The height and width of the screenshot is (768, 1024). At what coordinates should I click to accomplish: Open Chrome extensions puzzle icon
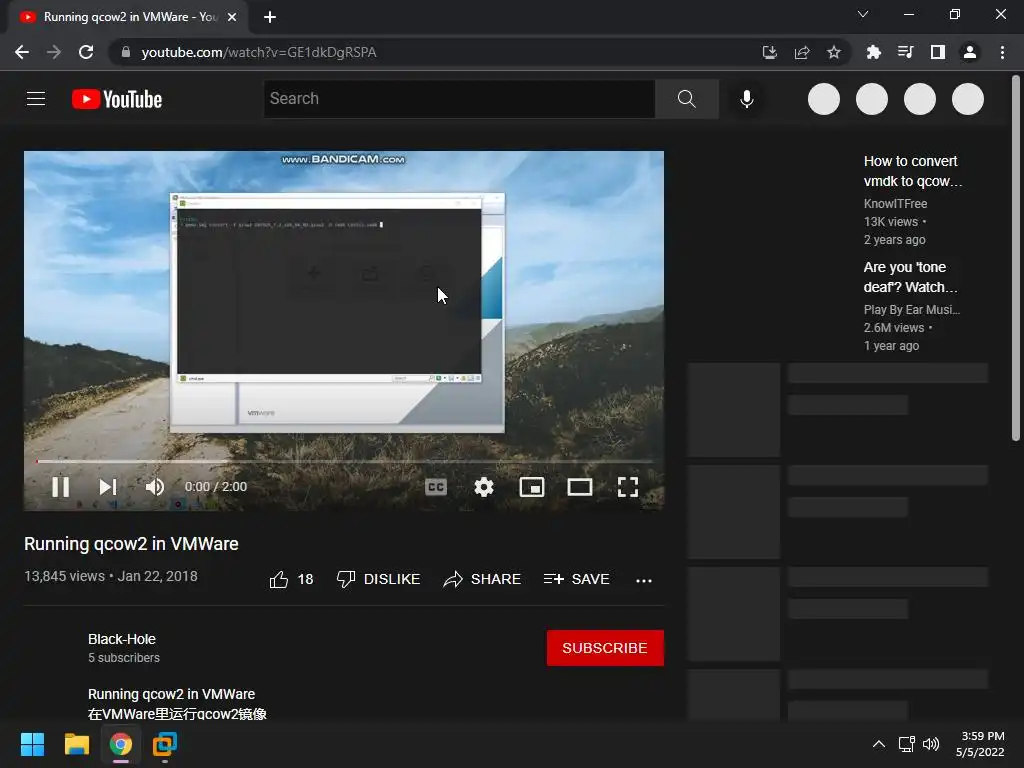(x=873, y=52)
